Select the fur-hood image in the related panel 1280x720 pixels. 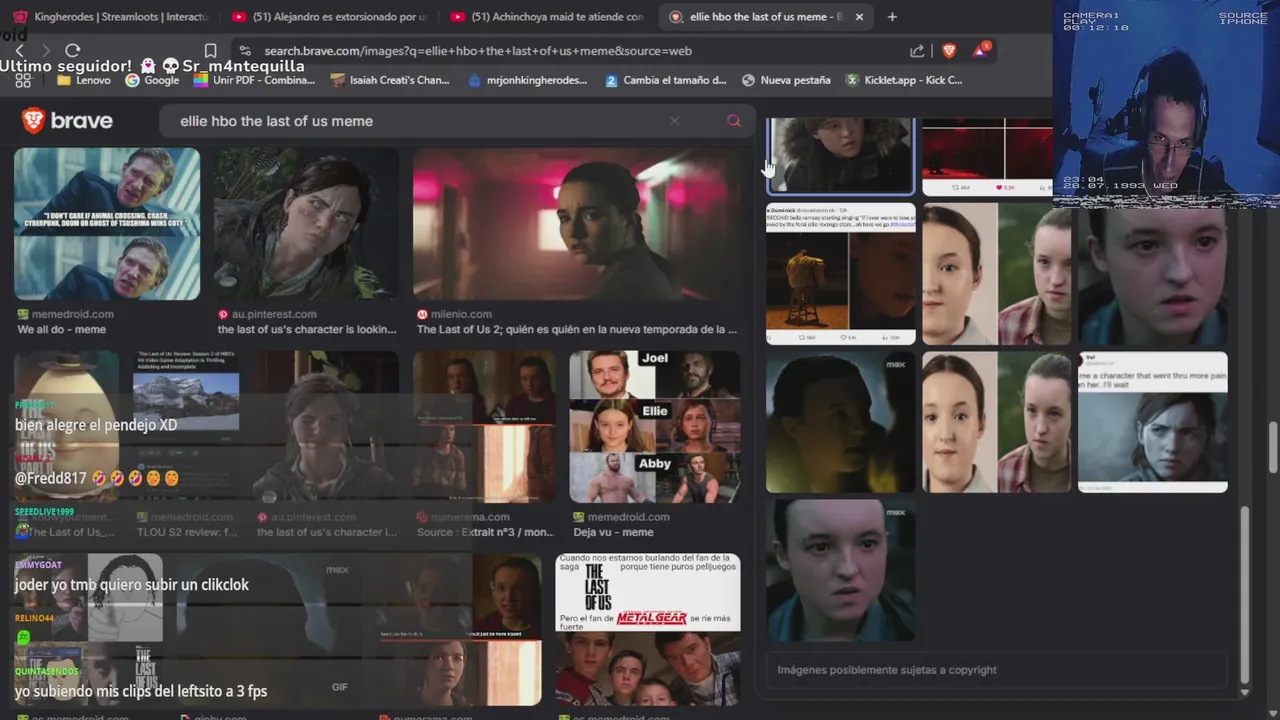(840, 156)
